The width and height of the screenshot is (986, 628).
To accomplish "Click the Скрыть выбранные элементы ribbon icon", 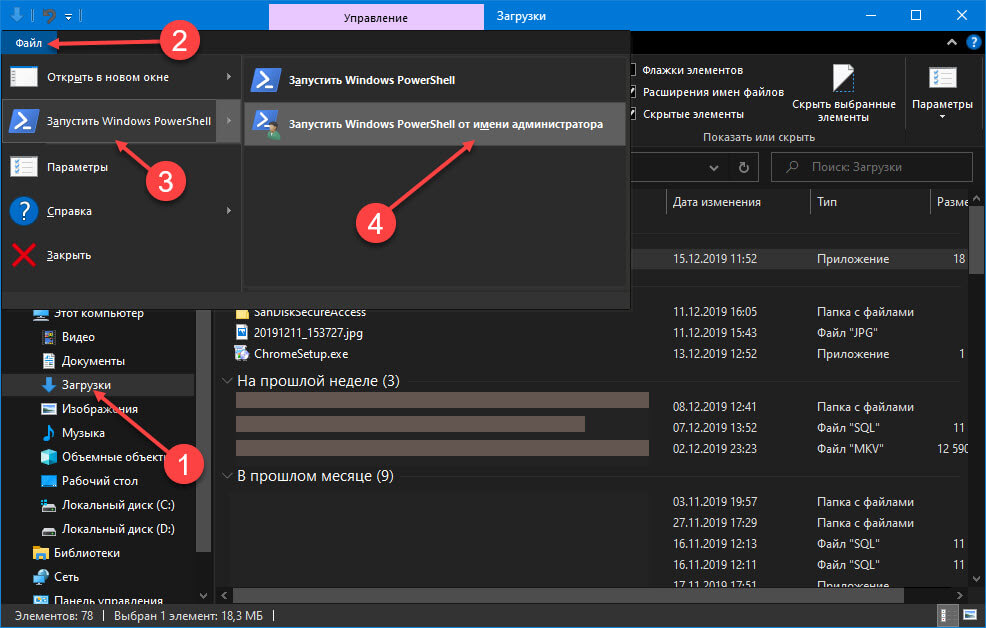I will 843,78.
